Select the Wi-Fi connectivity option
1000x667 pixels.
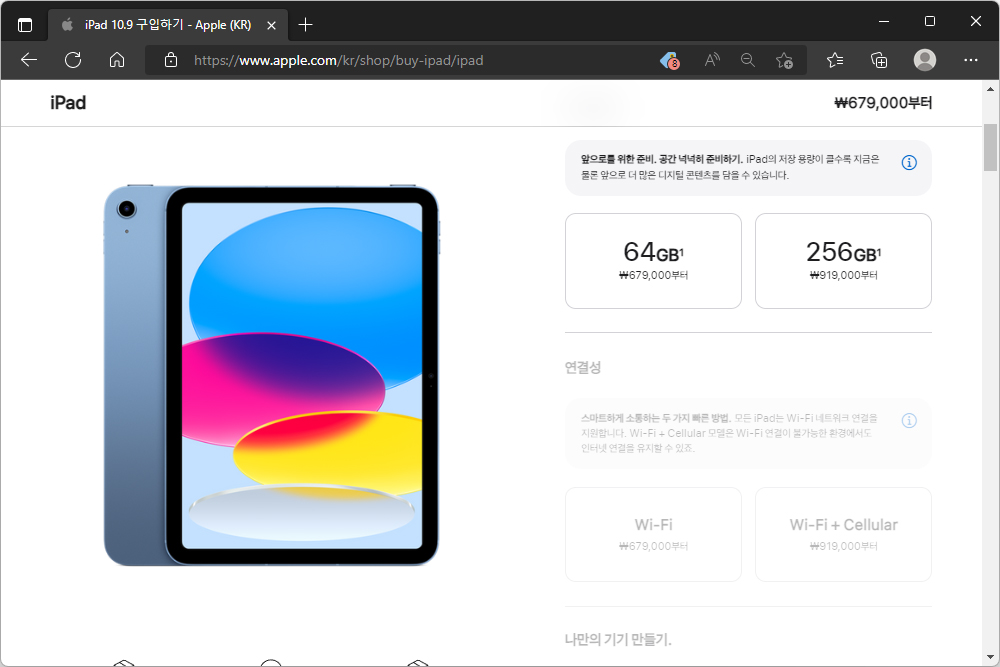point(653,534)
